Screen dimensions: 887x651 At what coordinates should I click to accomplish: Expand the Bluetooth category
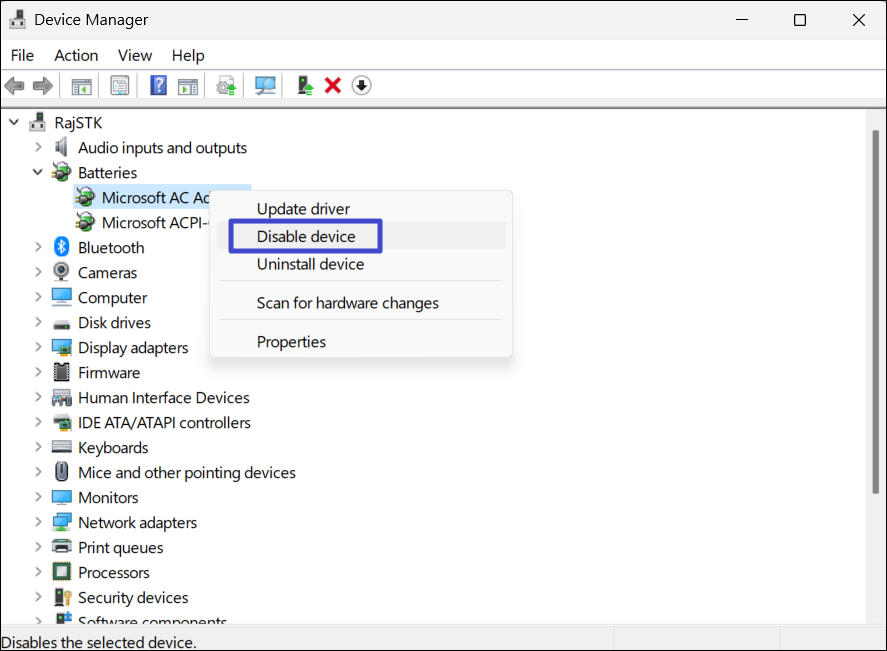click(x=38, y=248)
